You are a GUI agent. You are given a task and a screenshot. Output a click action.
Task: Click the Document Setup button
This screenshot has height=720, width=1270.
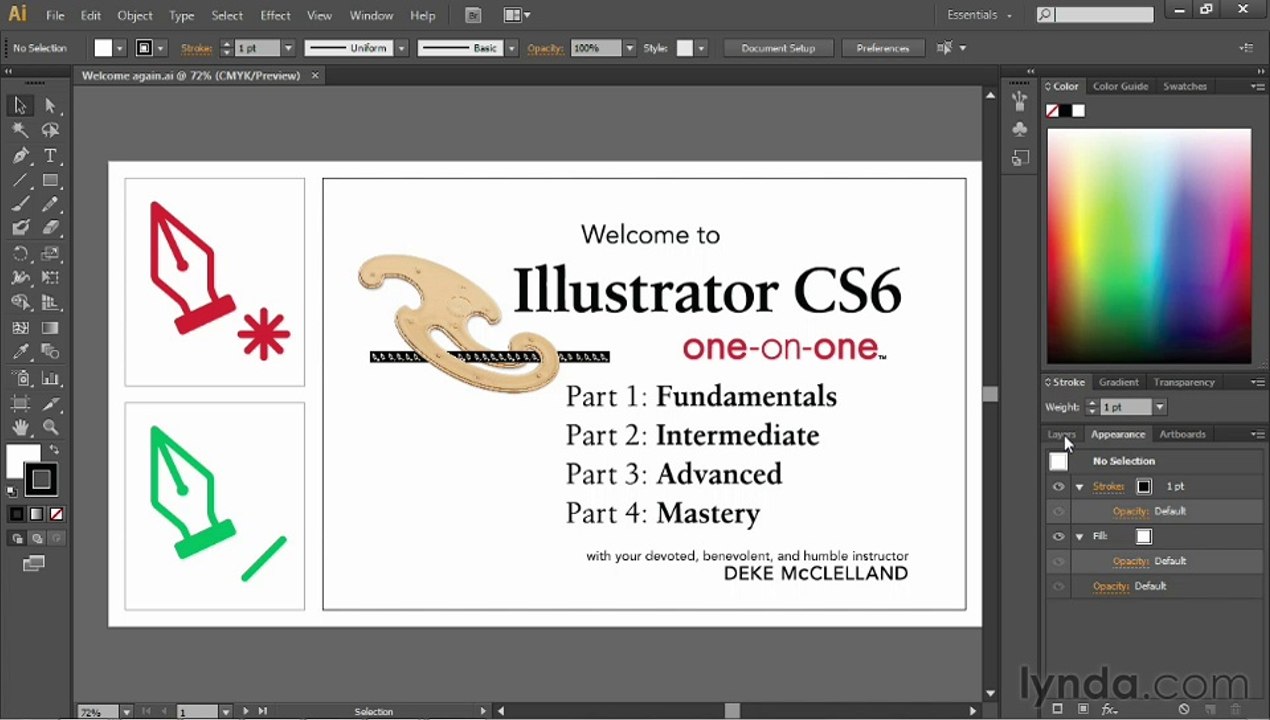pos(778,48)
